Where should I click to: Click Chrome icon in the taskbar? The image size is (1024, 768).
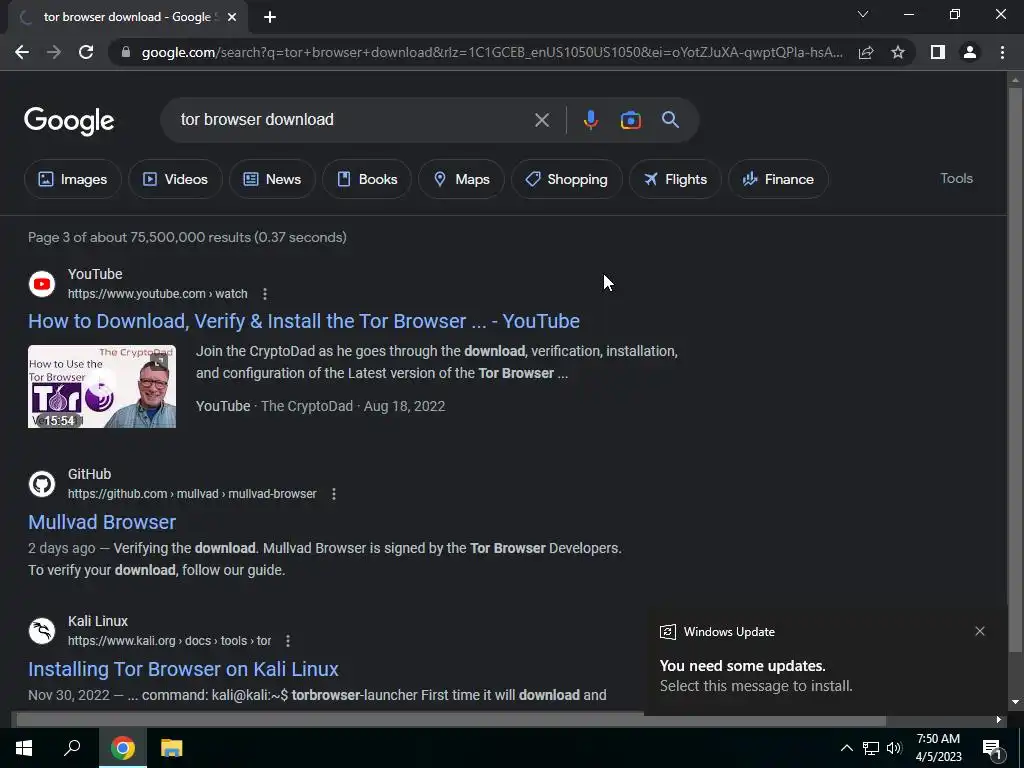click(122, 748)
